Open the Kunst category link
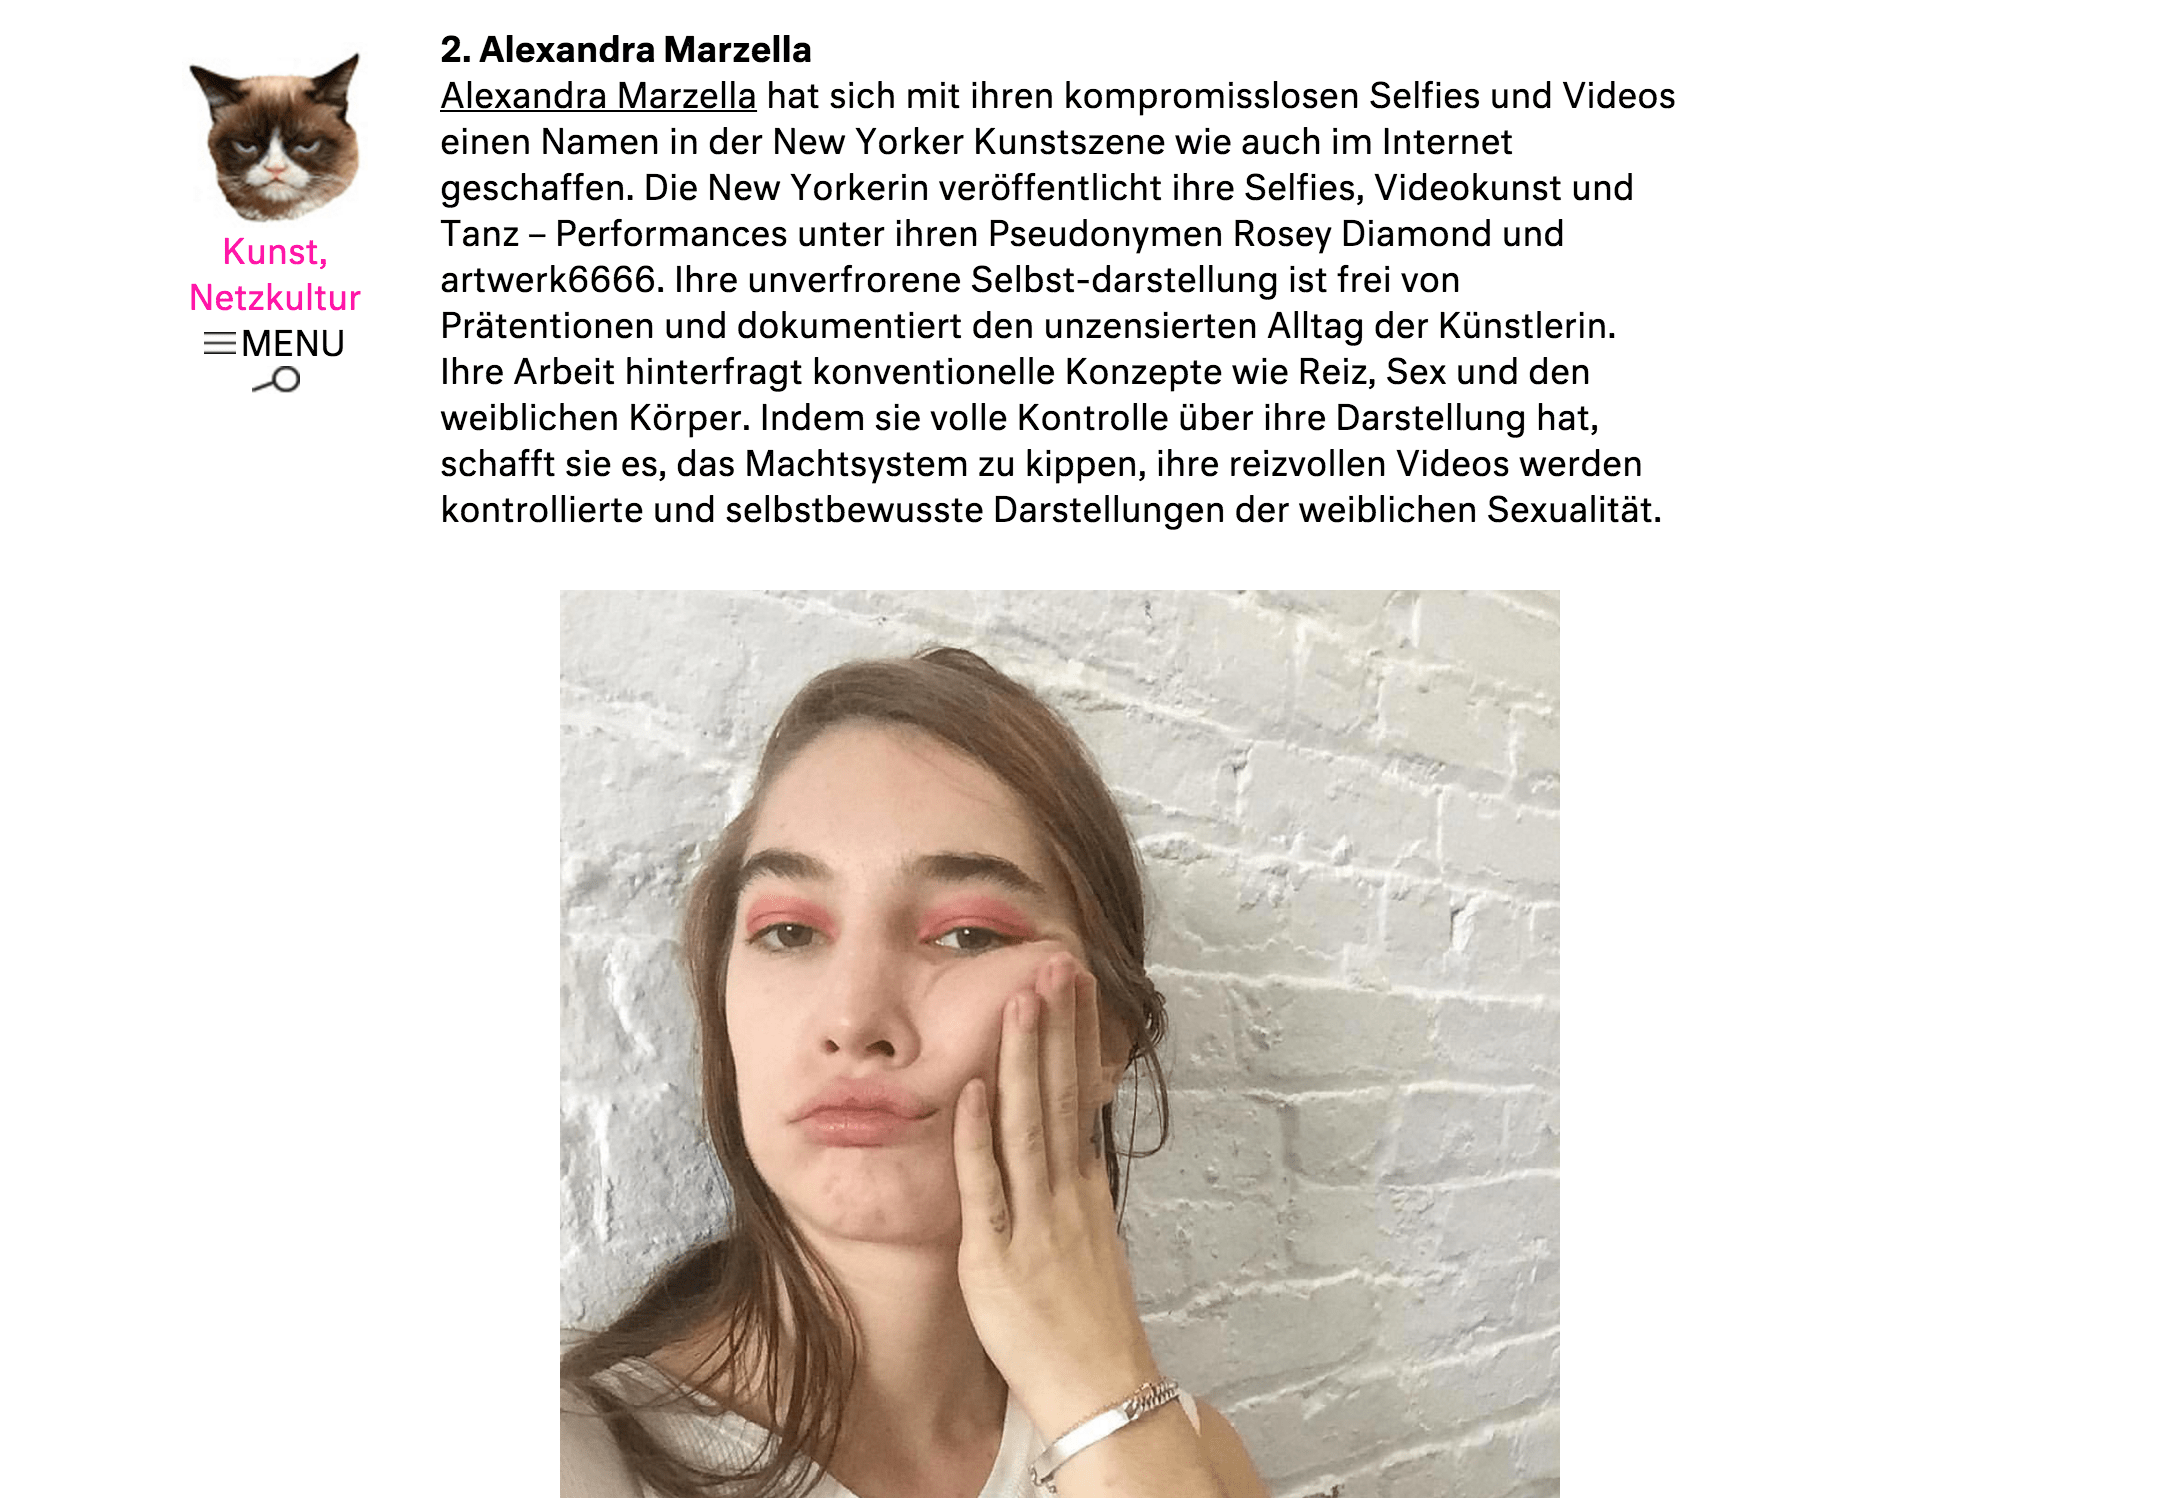The image size is (2160, 1498). pyautogui.click(x=275, y=252)
